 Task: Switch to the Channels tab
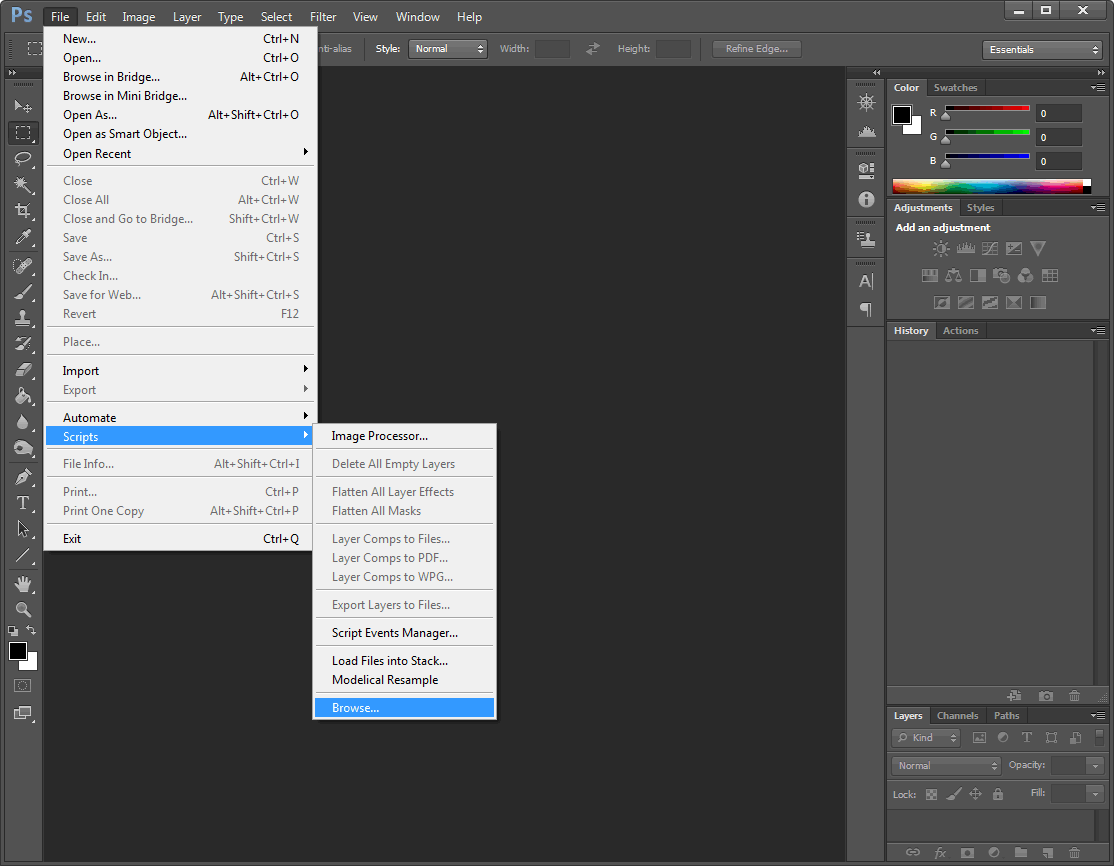[957, 715]
